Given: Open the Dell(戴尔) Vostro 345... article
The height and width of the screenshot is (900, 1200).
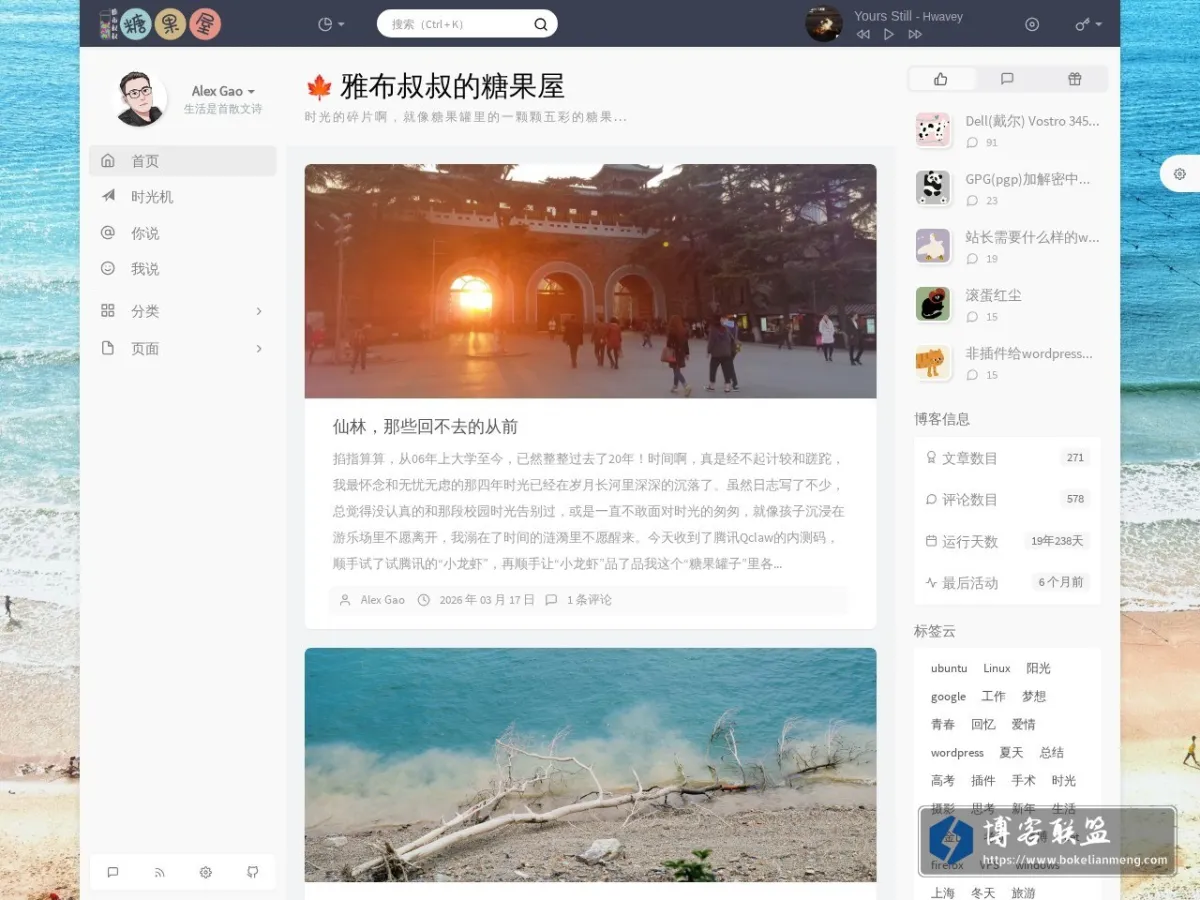Looking at the screenshot, I should pos(1032,121).
